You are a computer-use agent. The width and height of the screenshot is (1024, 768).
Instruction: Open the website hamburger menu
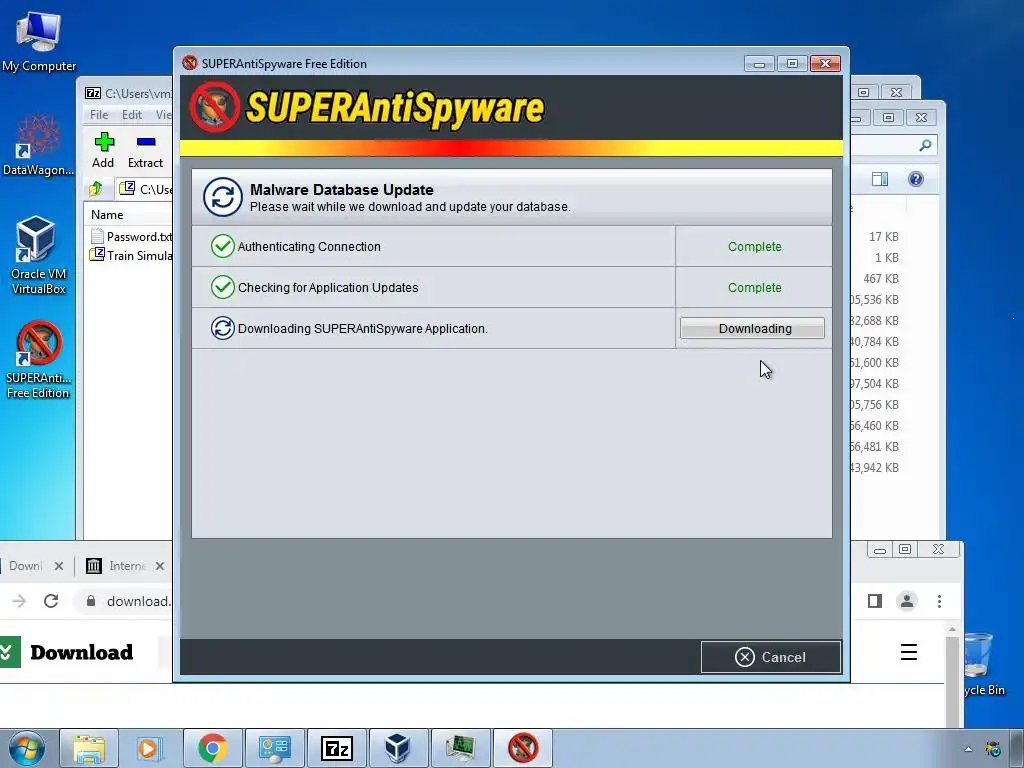click(x=908, y=652)
